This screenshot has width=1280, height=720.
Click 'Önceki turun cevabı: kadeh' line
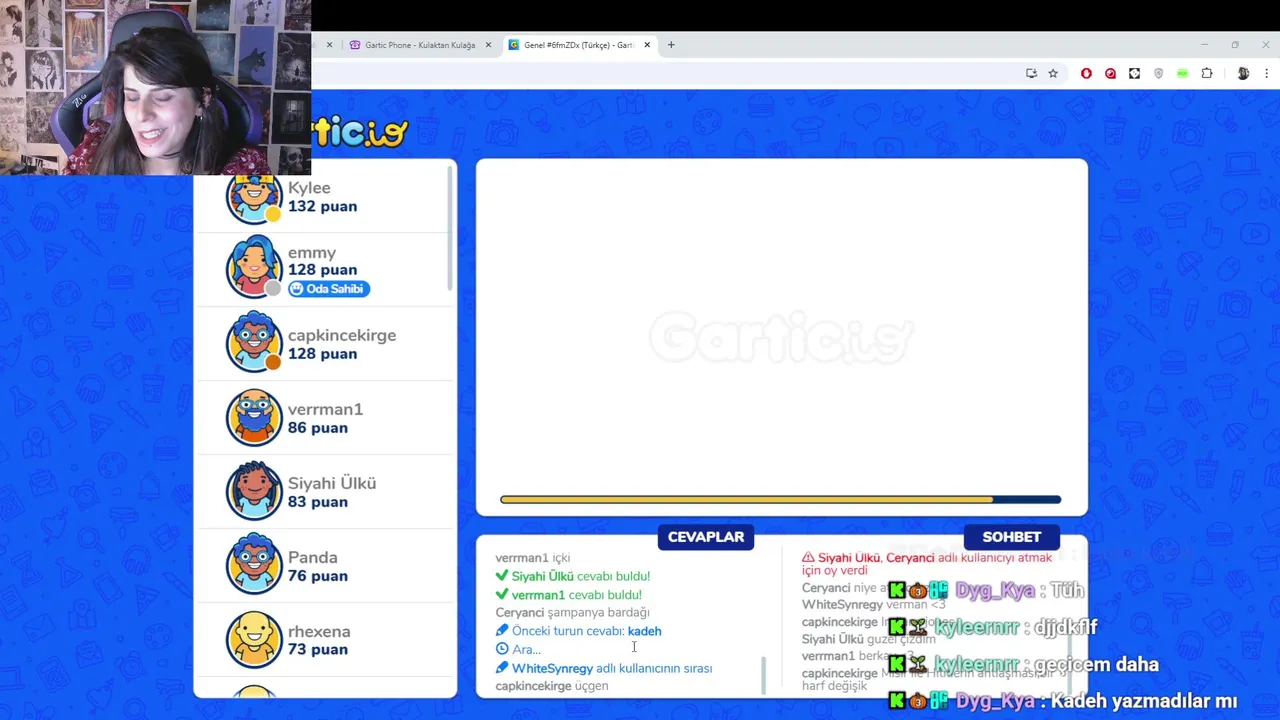click(x=578, y=631)
